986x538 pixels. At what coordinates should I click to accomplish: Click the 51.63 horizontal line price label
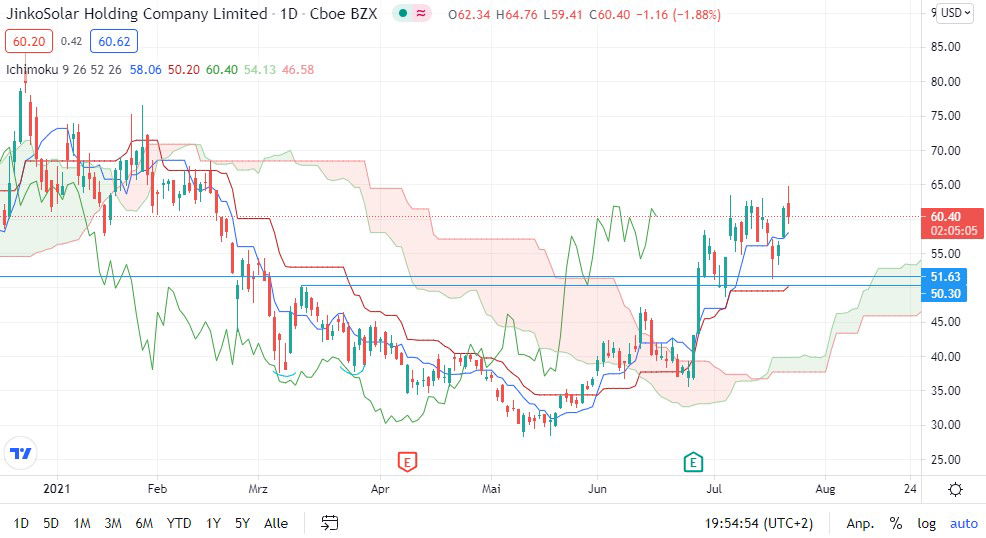(x=944, y=277)
